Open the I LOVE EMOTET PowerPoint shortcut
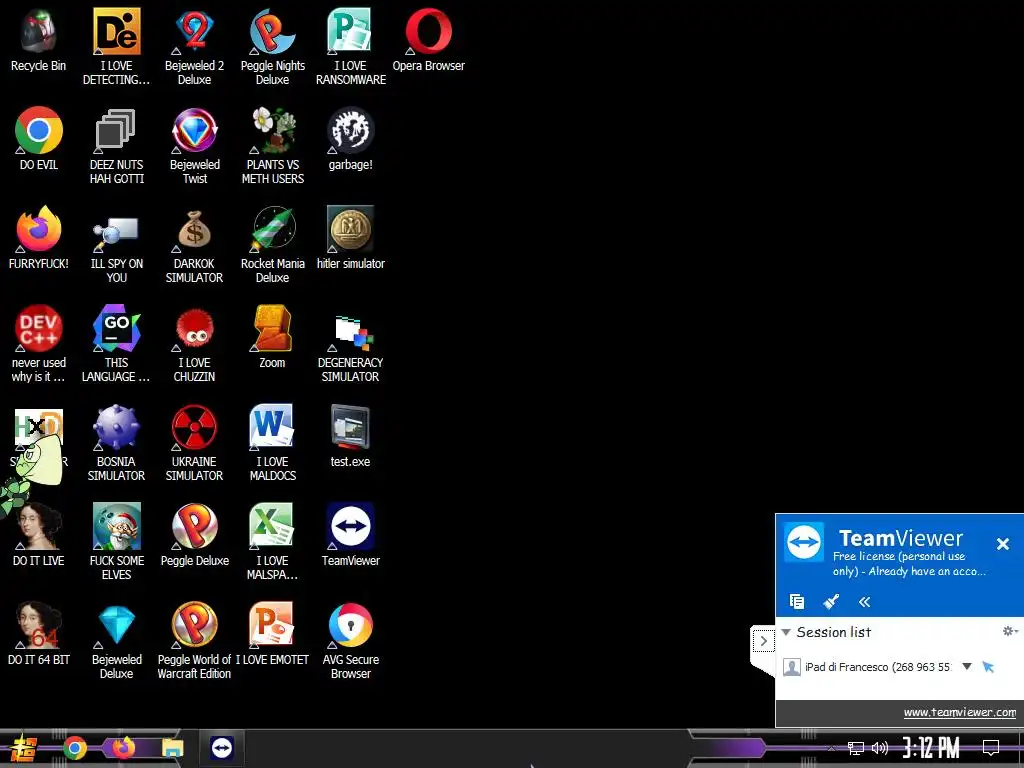Viewport: 1024px width, 768px height. [x=272, y=634]
